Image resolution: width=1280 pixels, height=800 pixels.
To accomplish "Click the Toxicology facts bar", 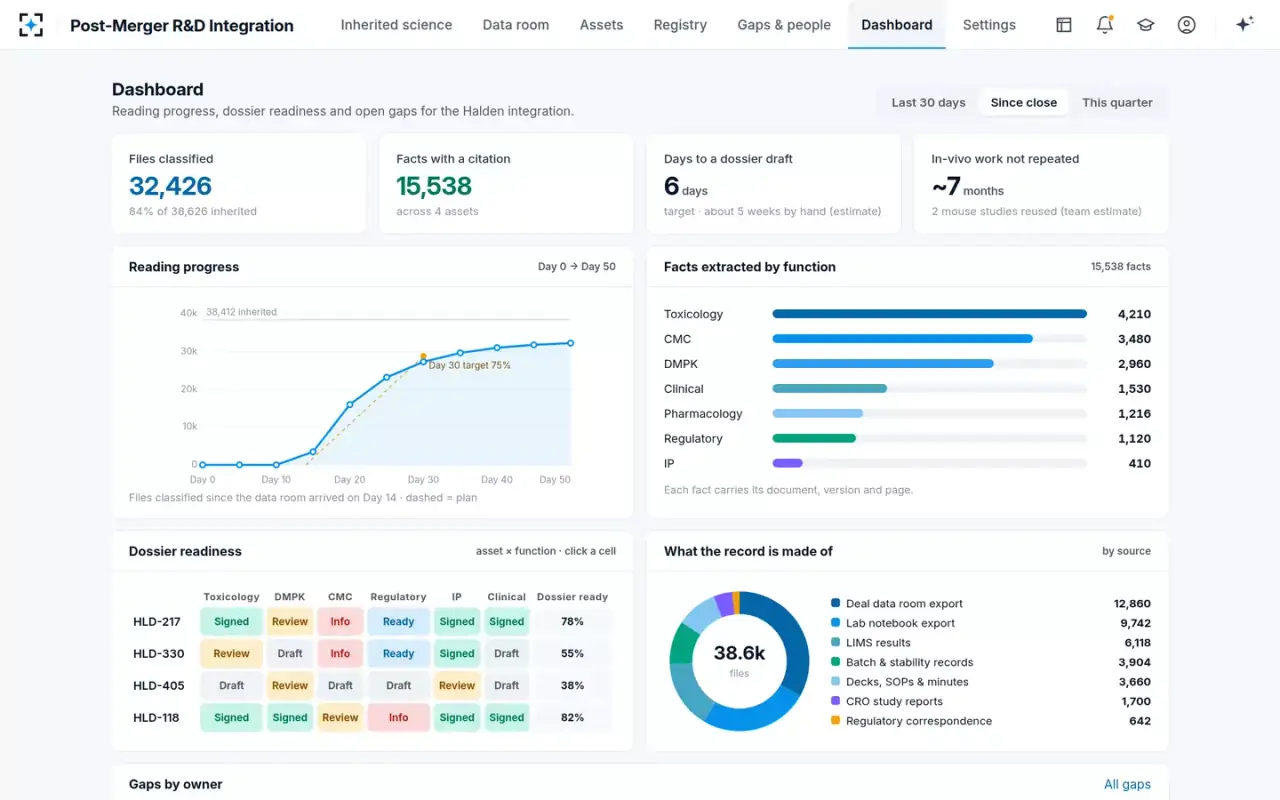I will click(929, 314).
